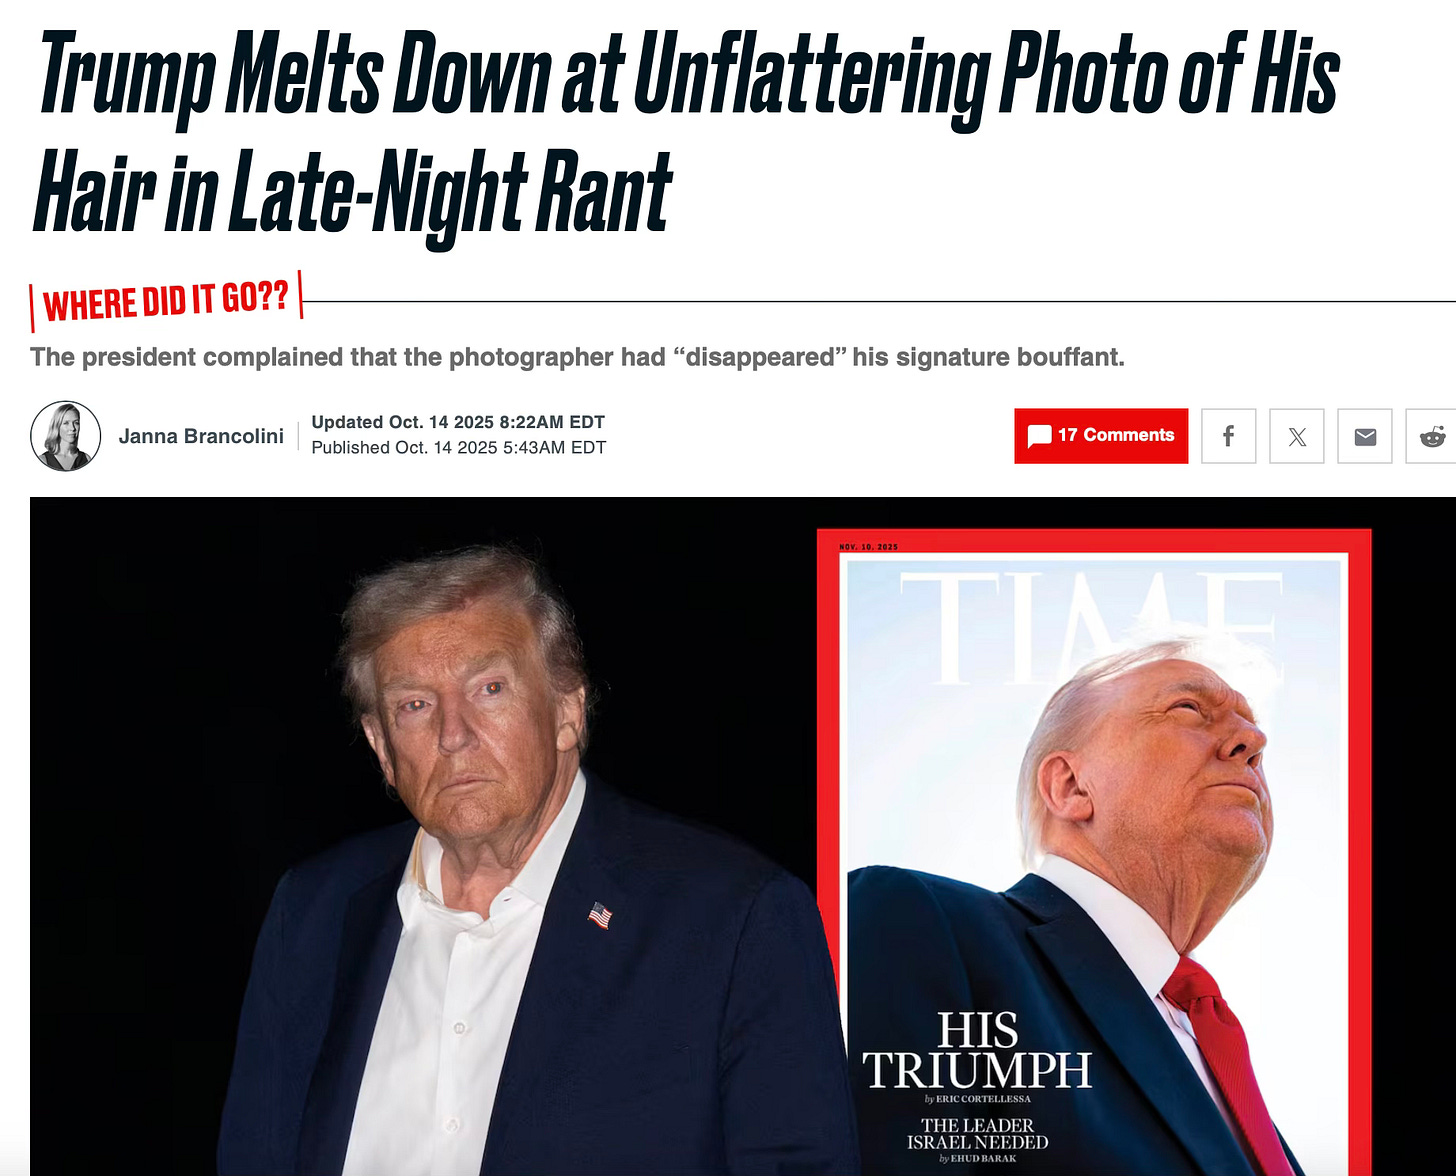Open the 17 Comments section

[1101, 436]
